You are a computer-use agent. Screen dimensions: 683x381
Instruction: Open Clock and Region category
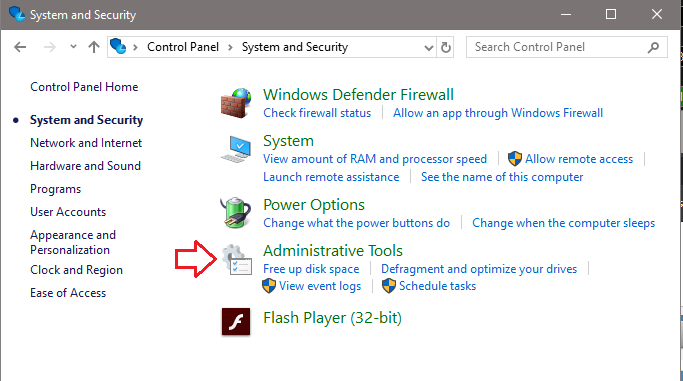point(76,270)
